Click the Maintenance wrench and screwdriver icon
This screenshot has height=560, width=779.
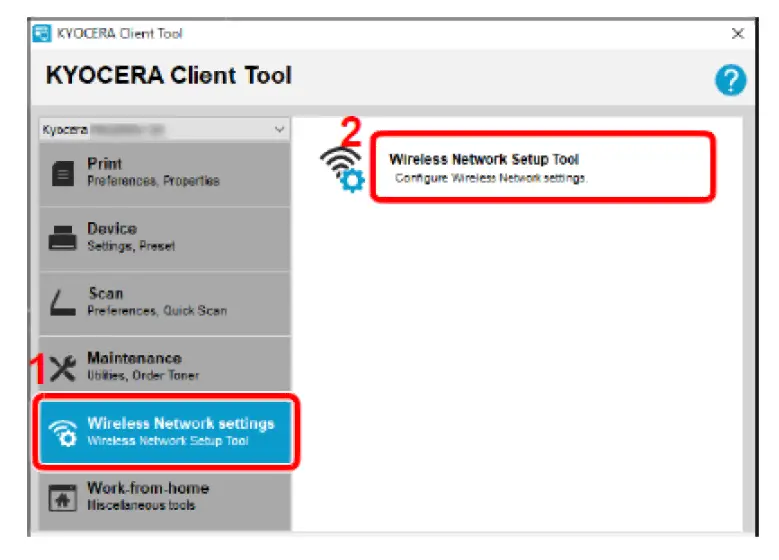[63, 368]
